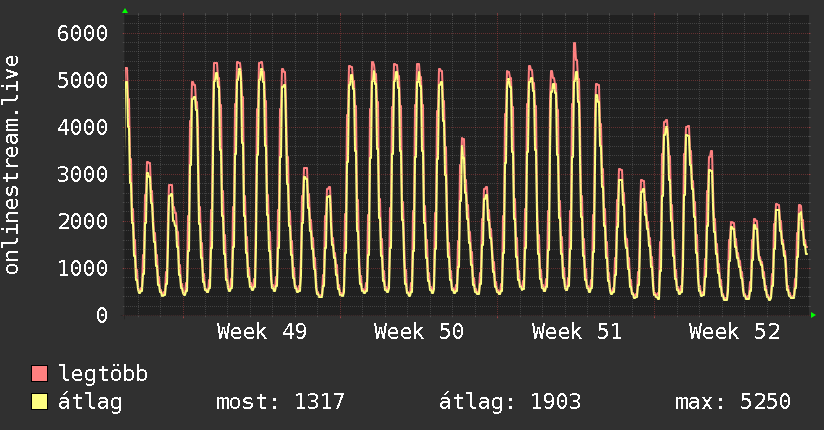The height and width of the screenshot is (430, 824).
Task: Click the Week 49 axis label
Action: tap(262, 332)
